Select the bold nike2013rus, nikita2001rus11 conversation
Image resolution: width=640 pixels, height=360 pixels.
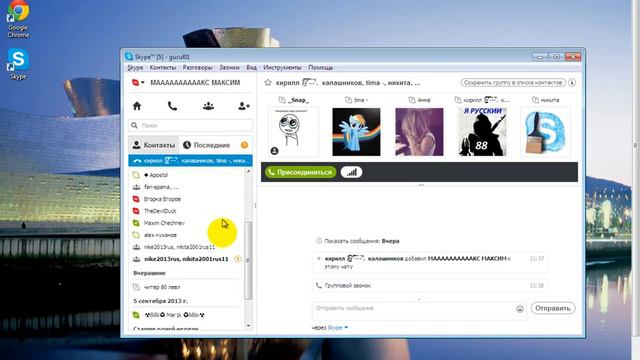[186, 259]
